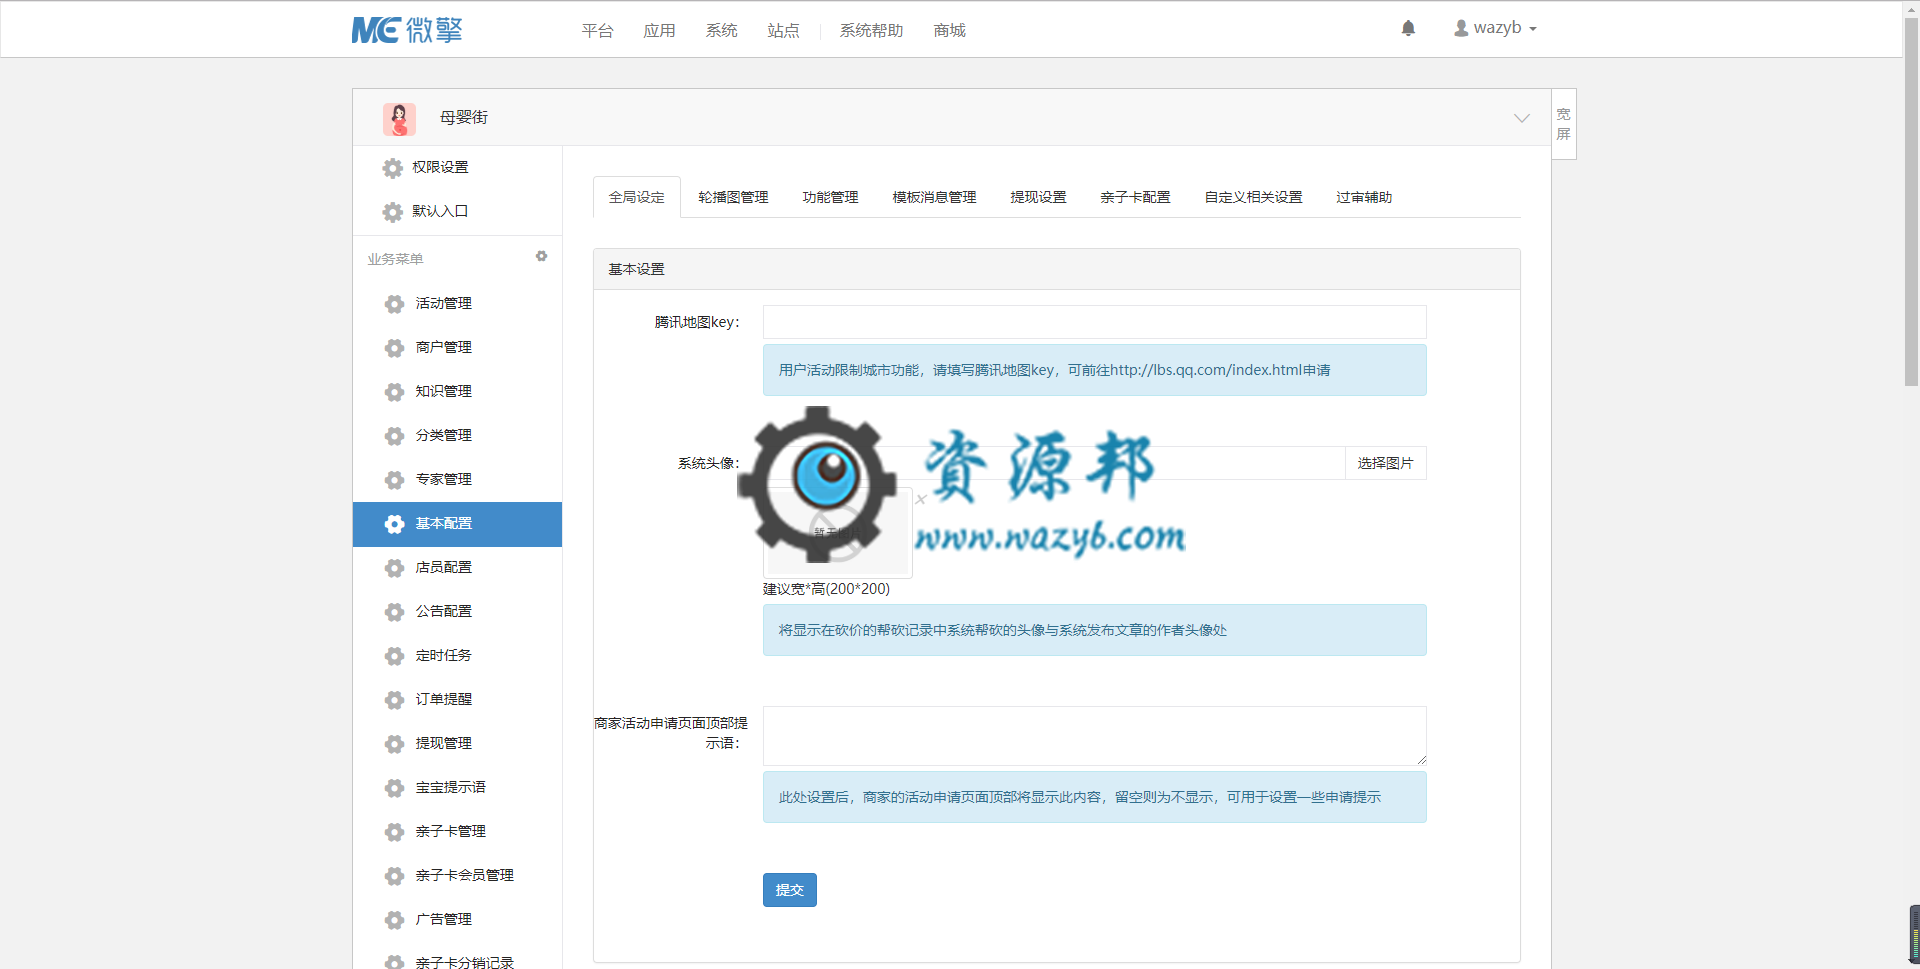Open 活动管理 label in sidebar

point(443,303)
